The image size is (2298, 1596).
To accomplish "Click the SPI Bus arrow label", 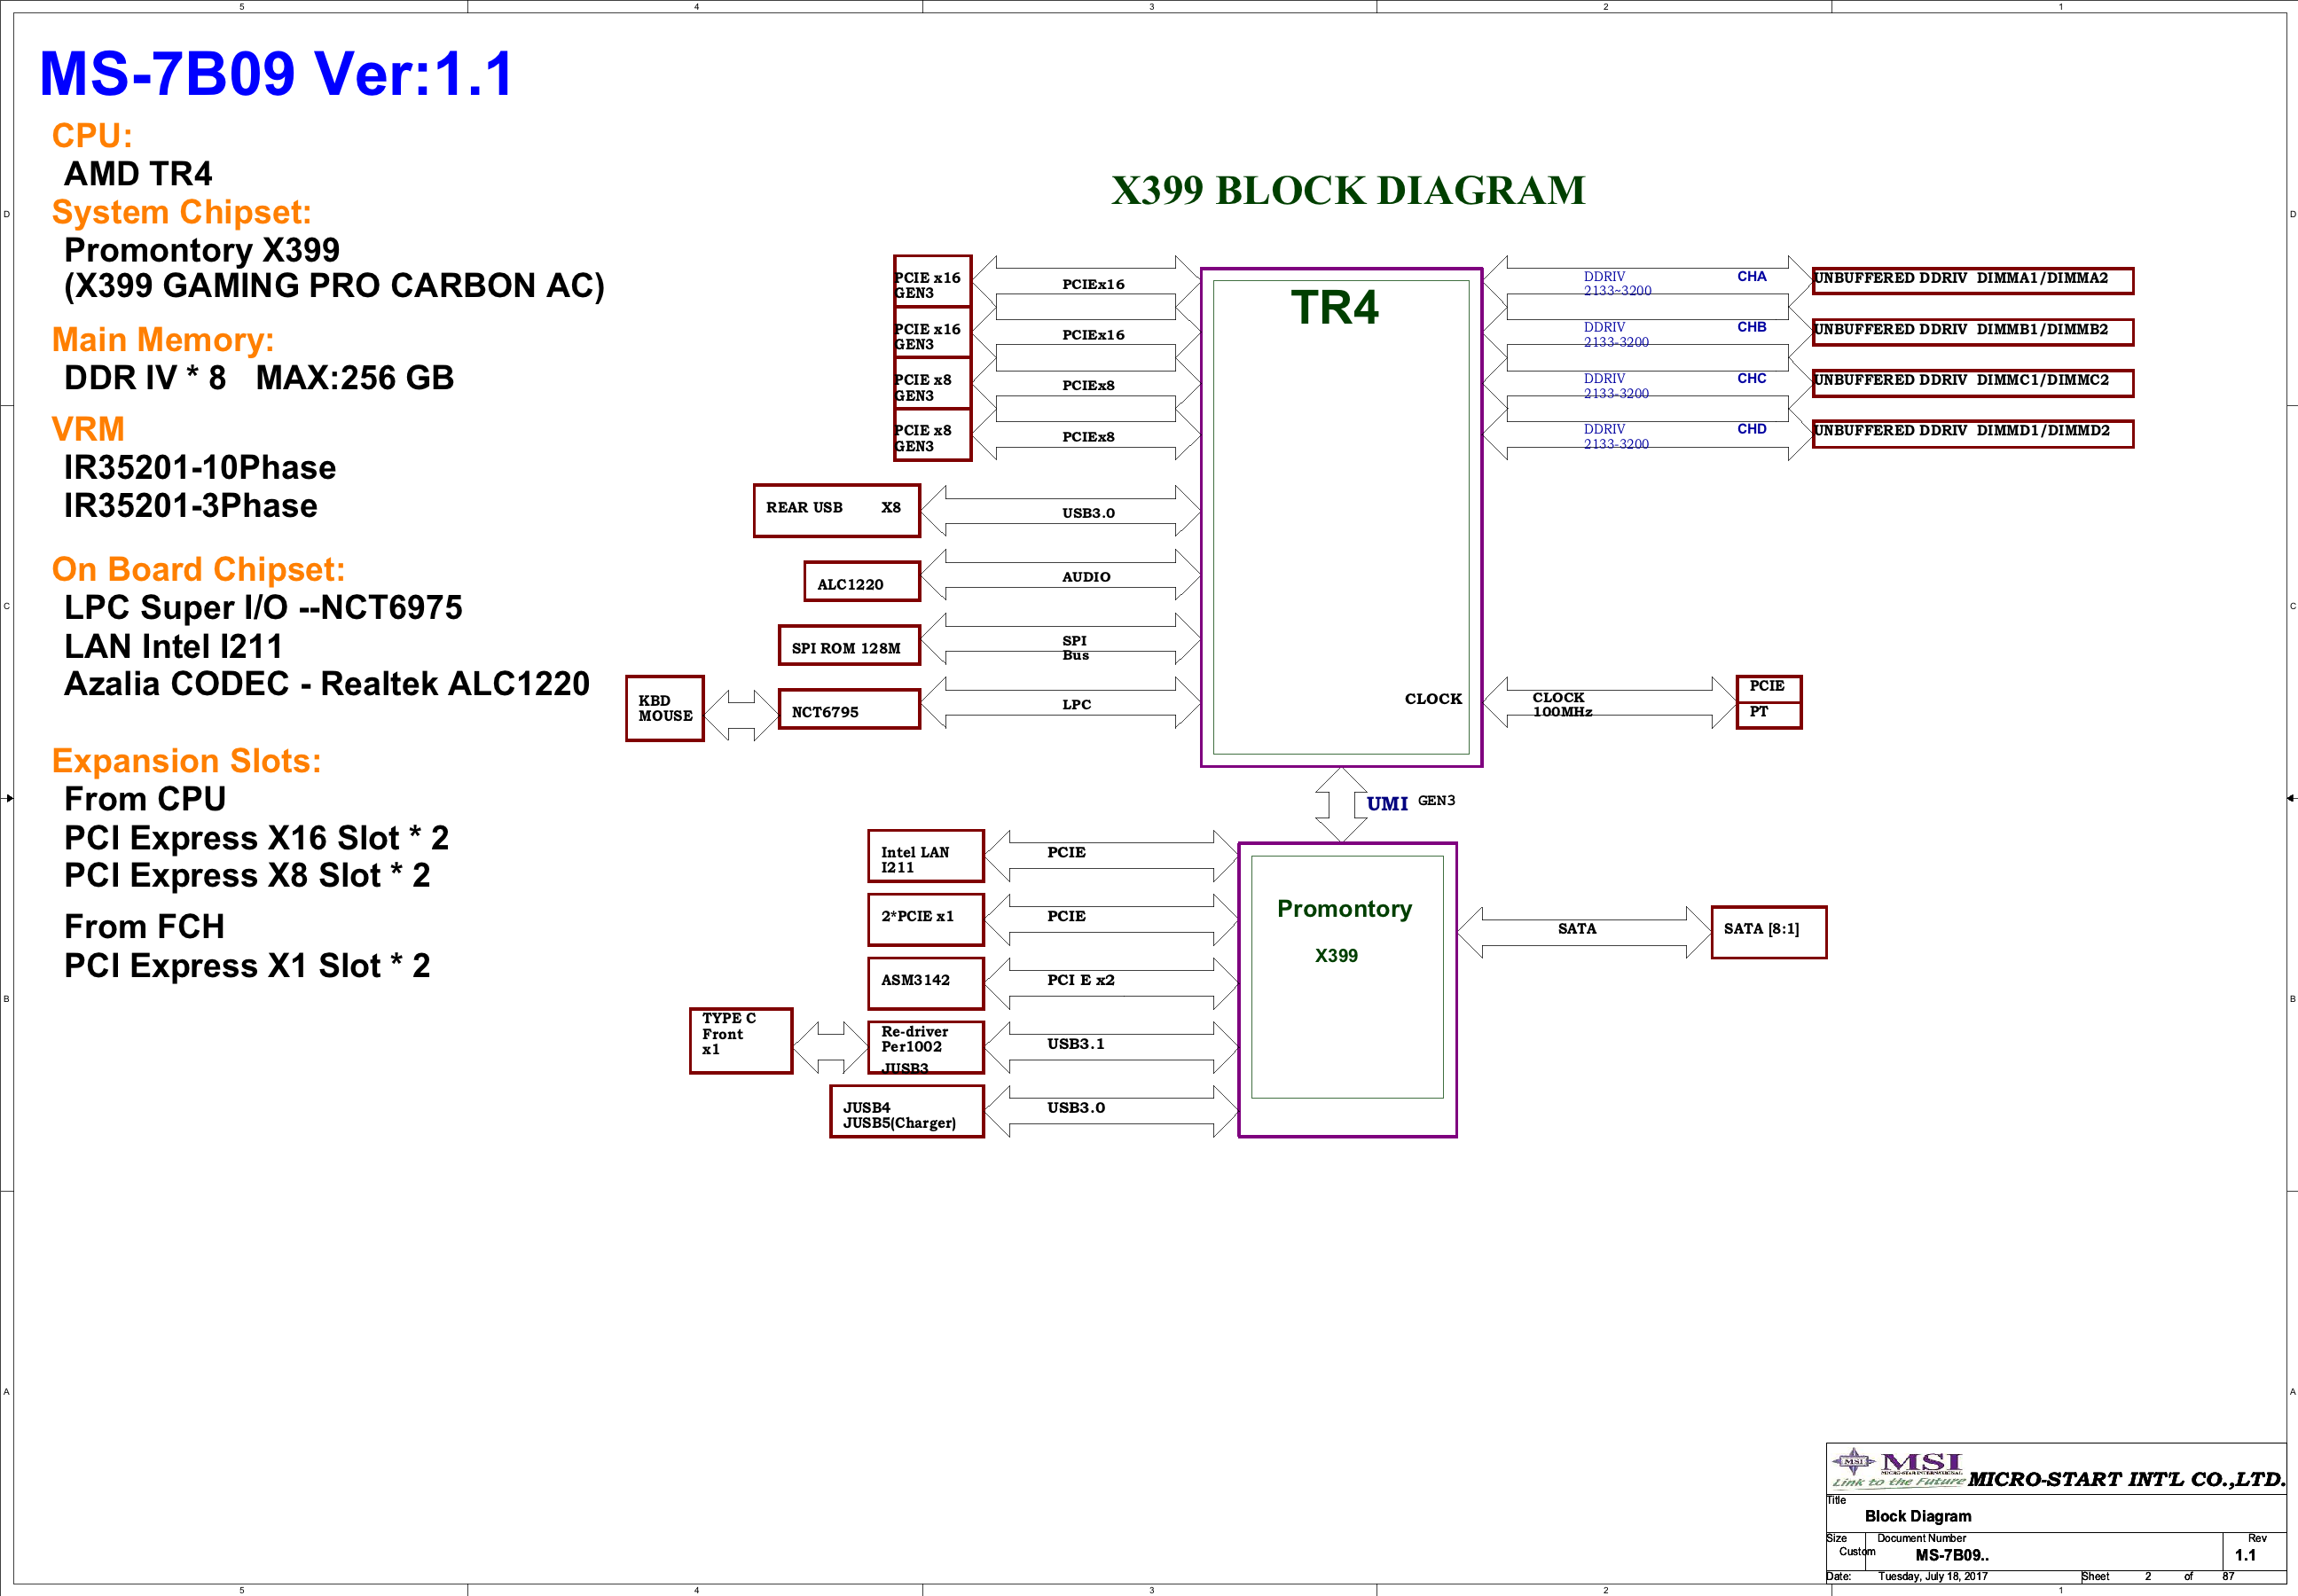I will [1075, 648].
